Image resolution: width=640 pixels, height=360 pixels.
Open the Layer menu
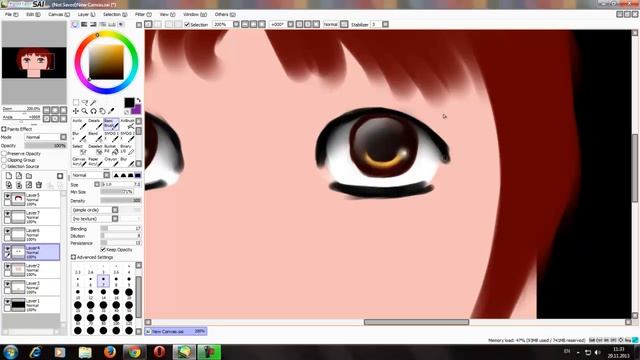(86, 14)
